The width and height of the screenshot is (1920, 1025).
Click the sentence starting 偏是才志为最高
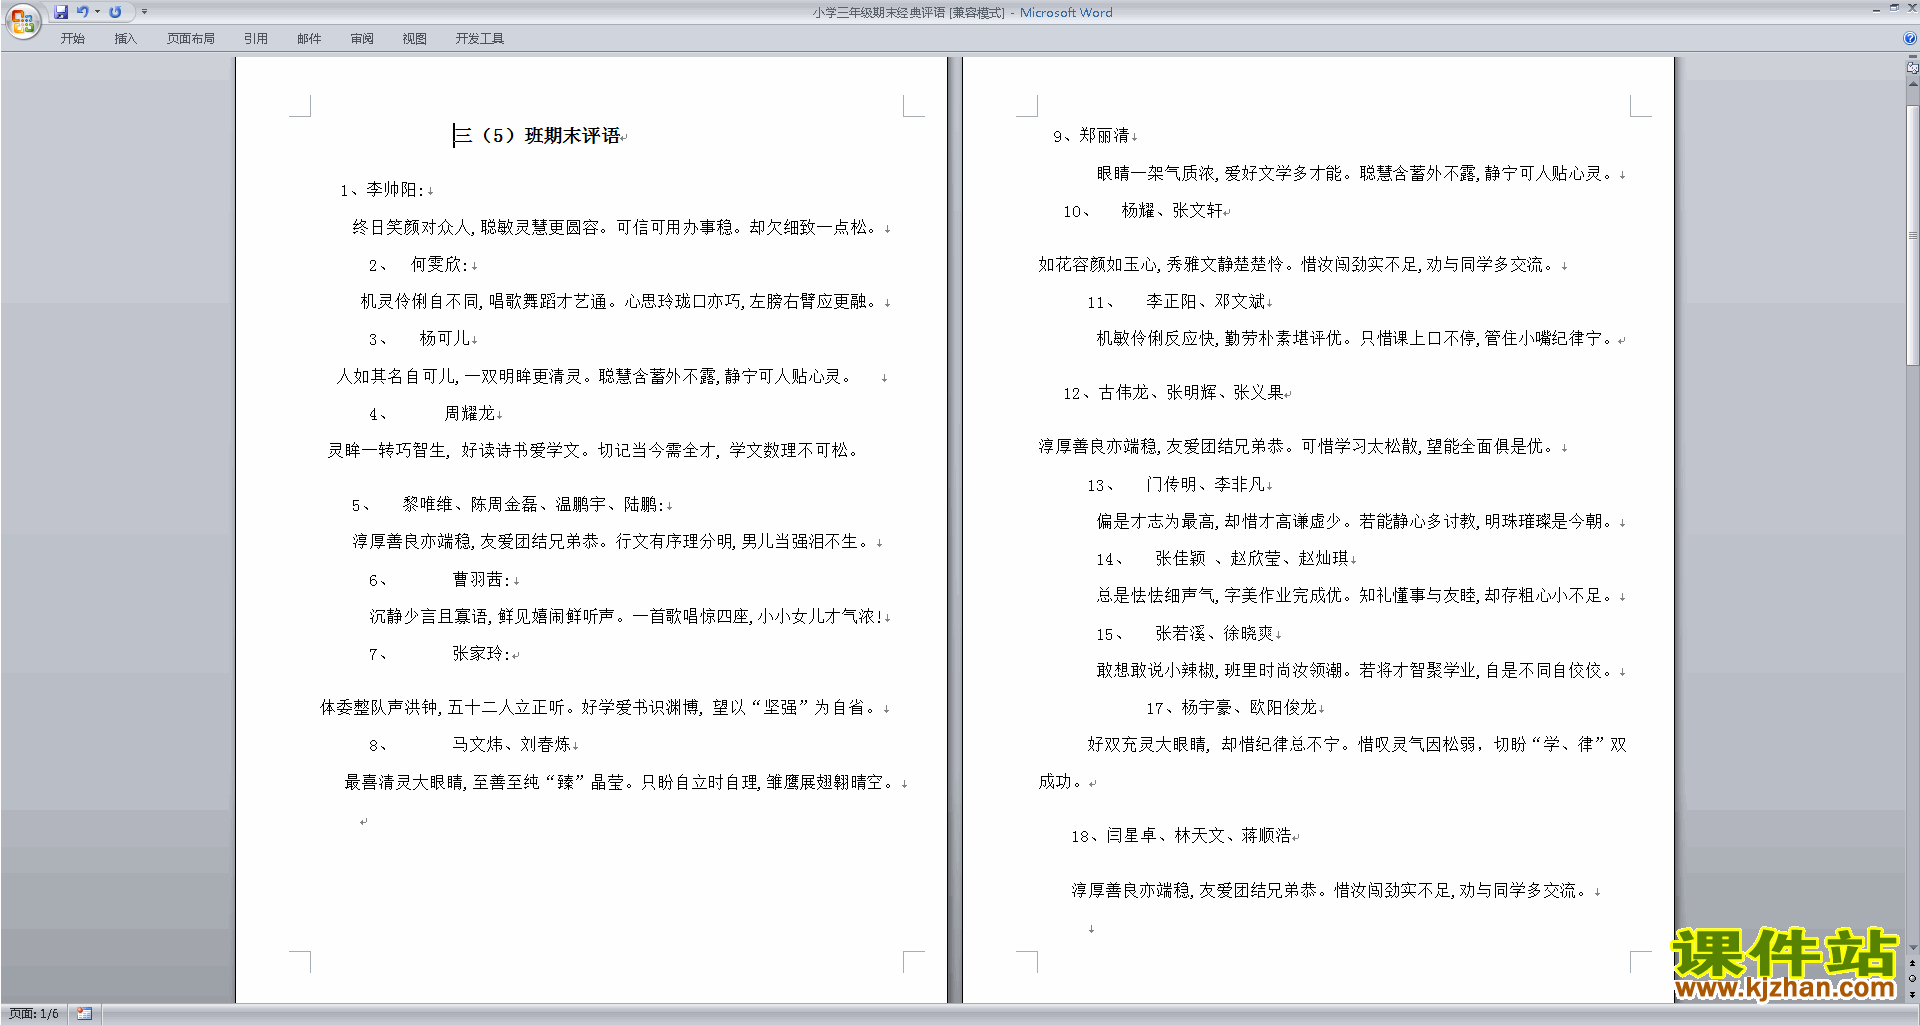point(1357,522)
